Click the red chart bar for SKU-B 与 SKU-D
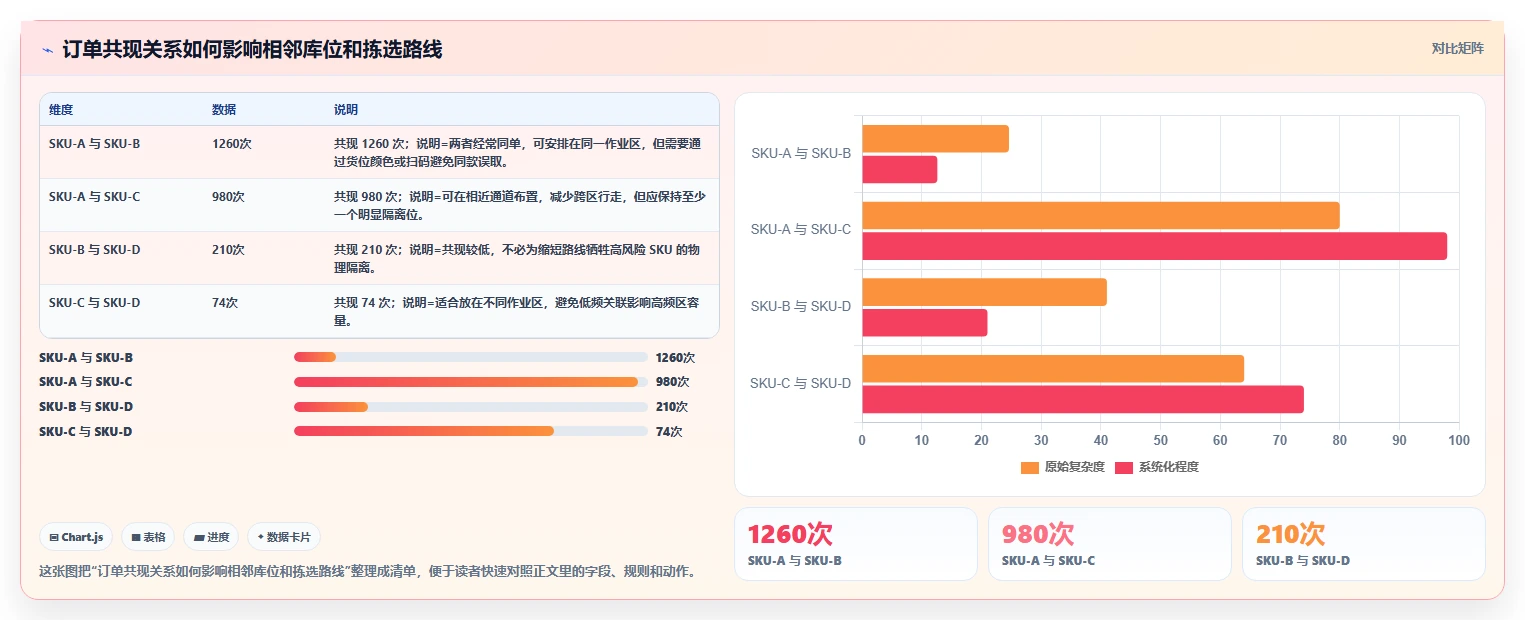Screen dimensions: 1525x620 click(924, 323)
